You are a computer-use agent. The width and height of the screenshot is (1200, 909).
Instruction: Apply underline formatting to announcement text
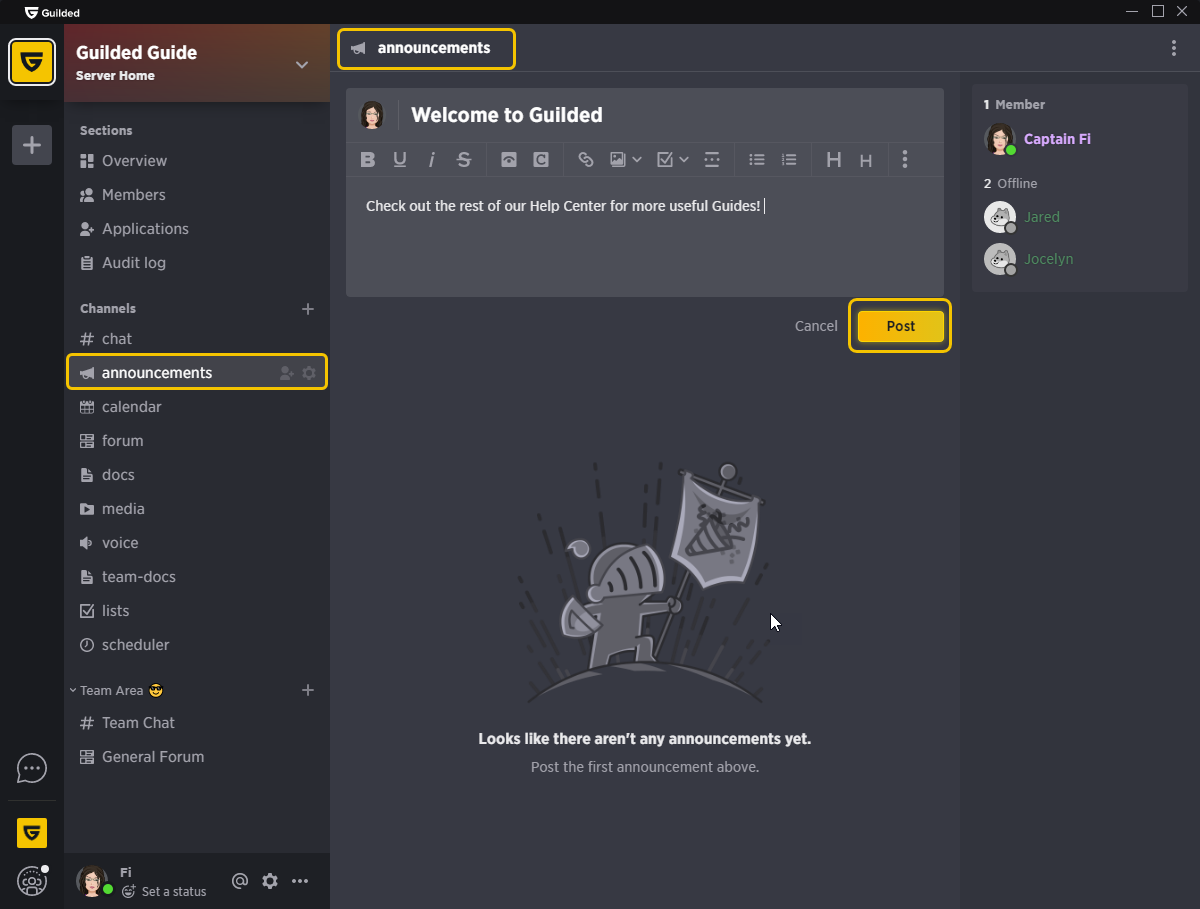pyautogui.click(x=400, y=160)
